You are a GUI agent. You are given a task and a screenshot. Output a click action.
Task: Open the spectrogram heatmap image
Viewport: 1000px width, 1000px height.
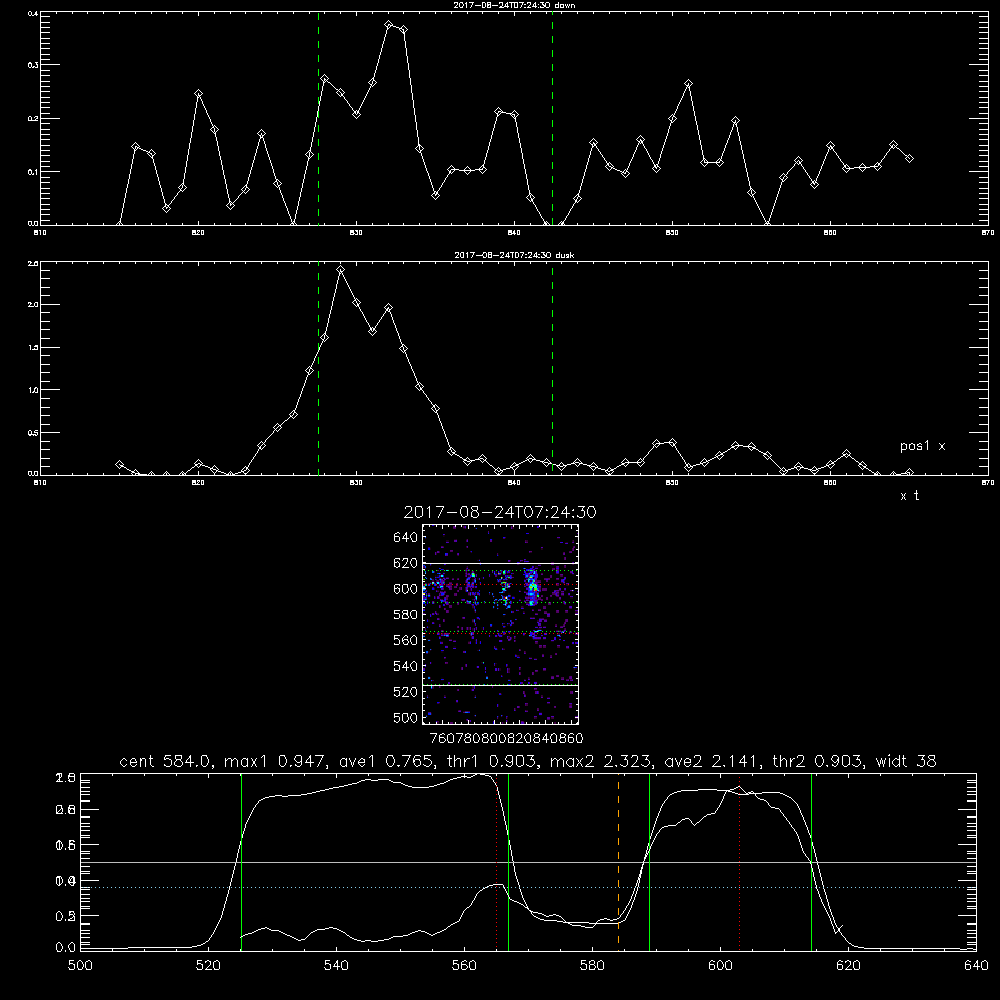501,624
